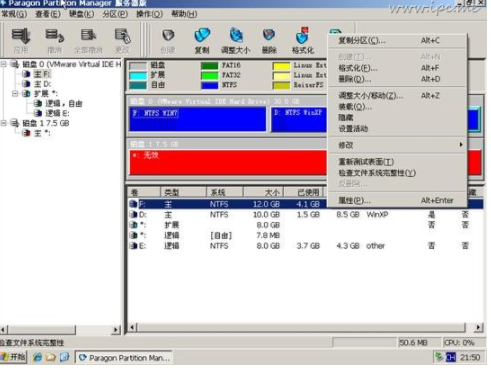491x374 pixels.
Task: Click the 磁盘 gray legend color swatch
Action: point(138,66)
